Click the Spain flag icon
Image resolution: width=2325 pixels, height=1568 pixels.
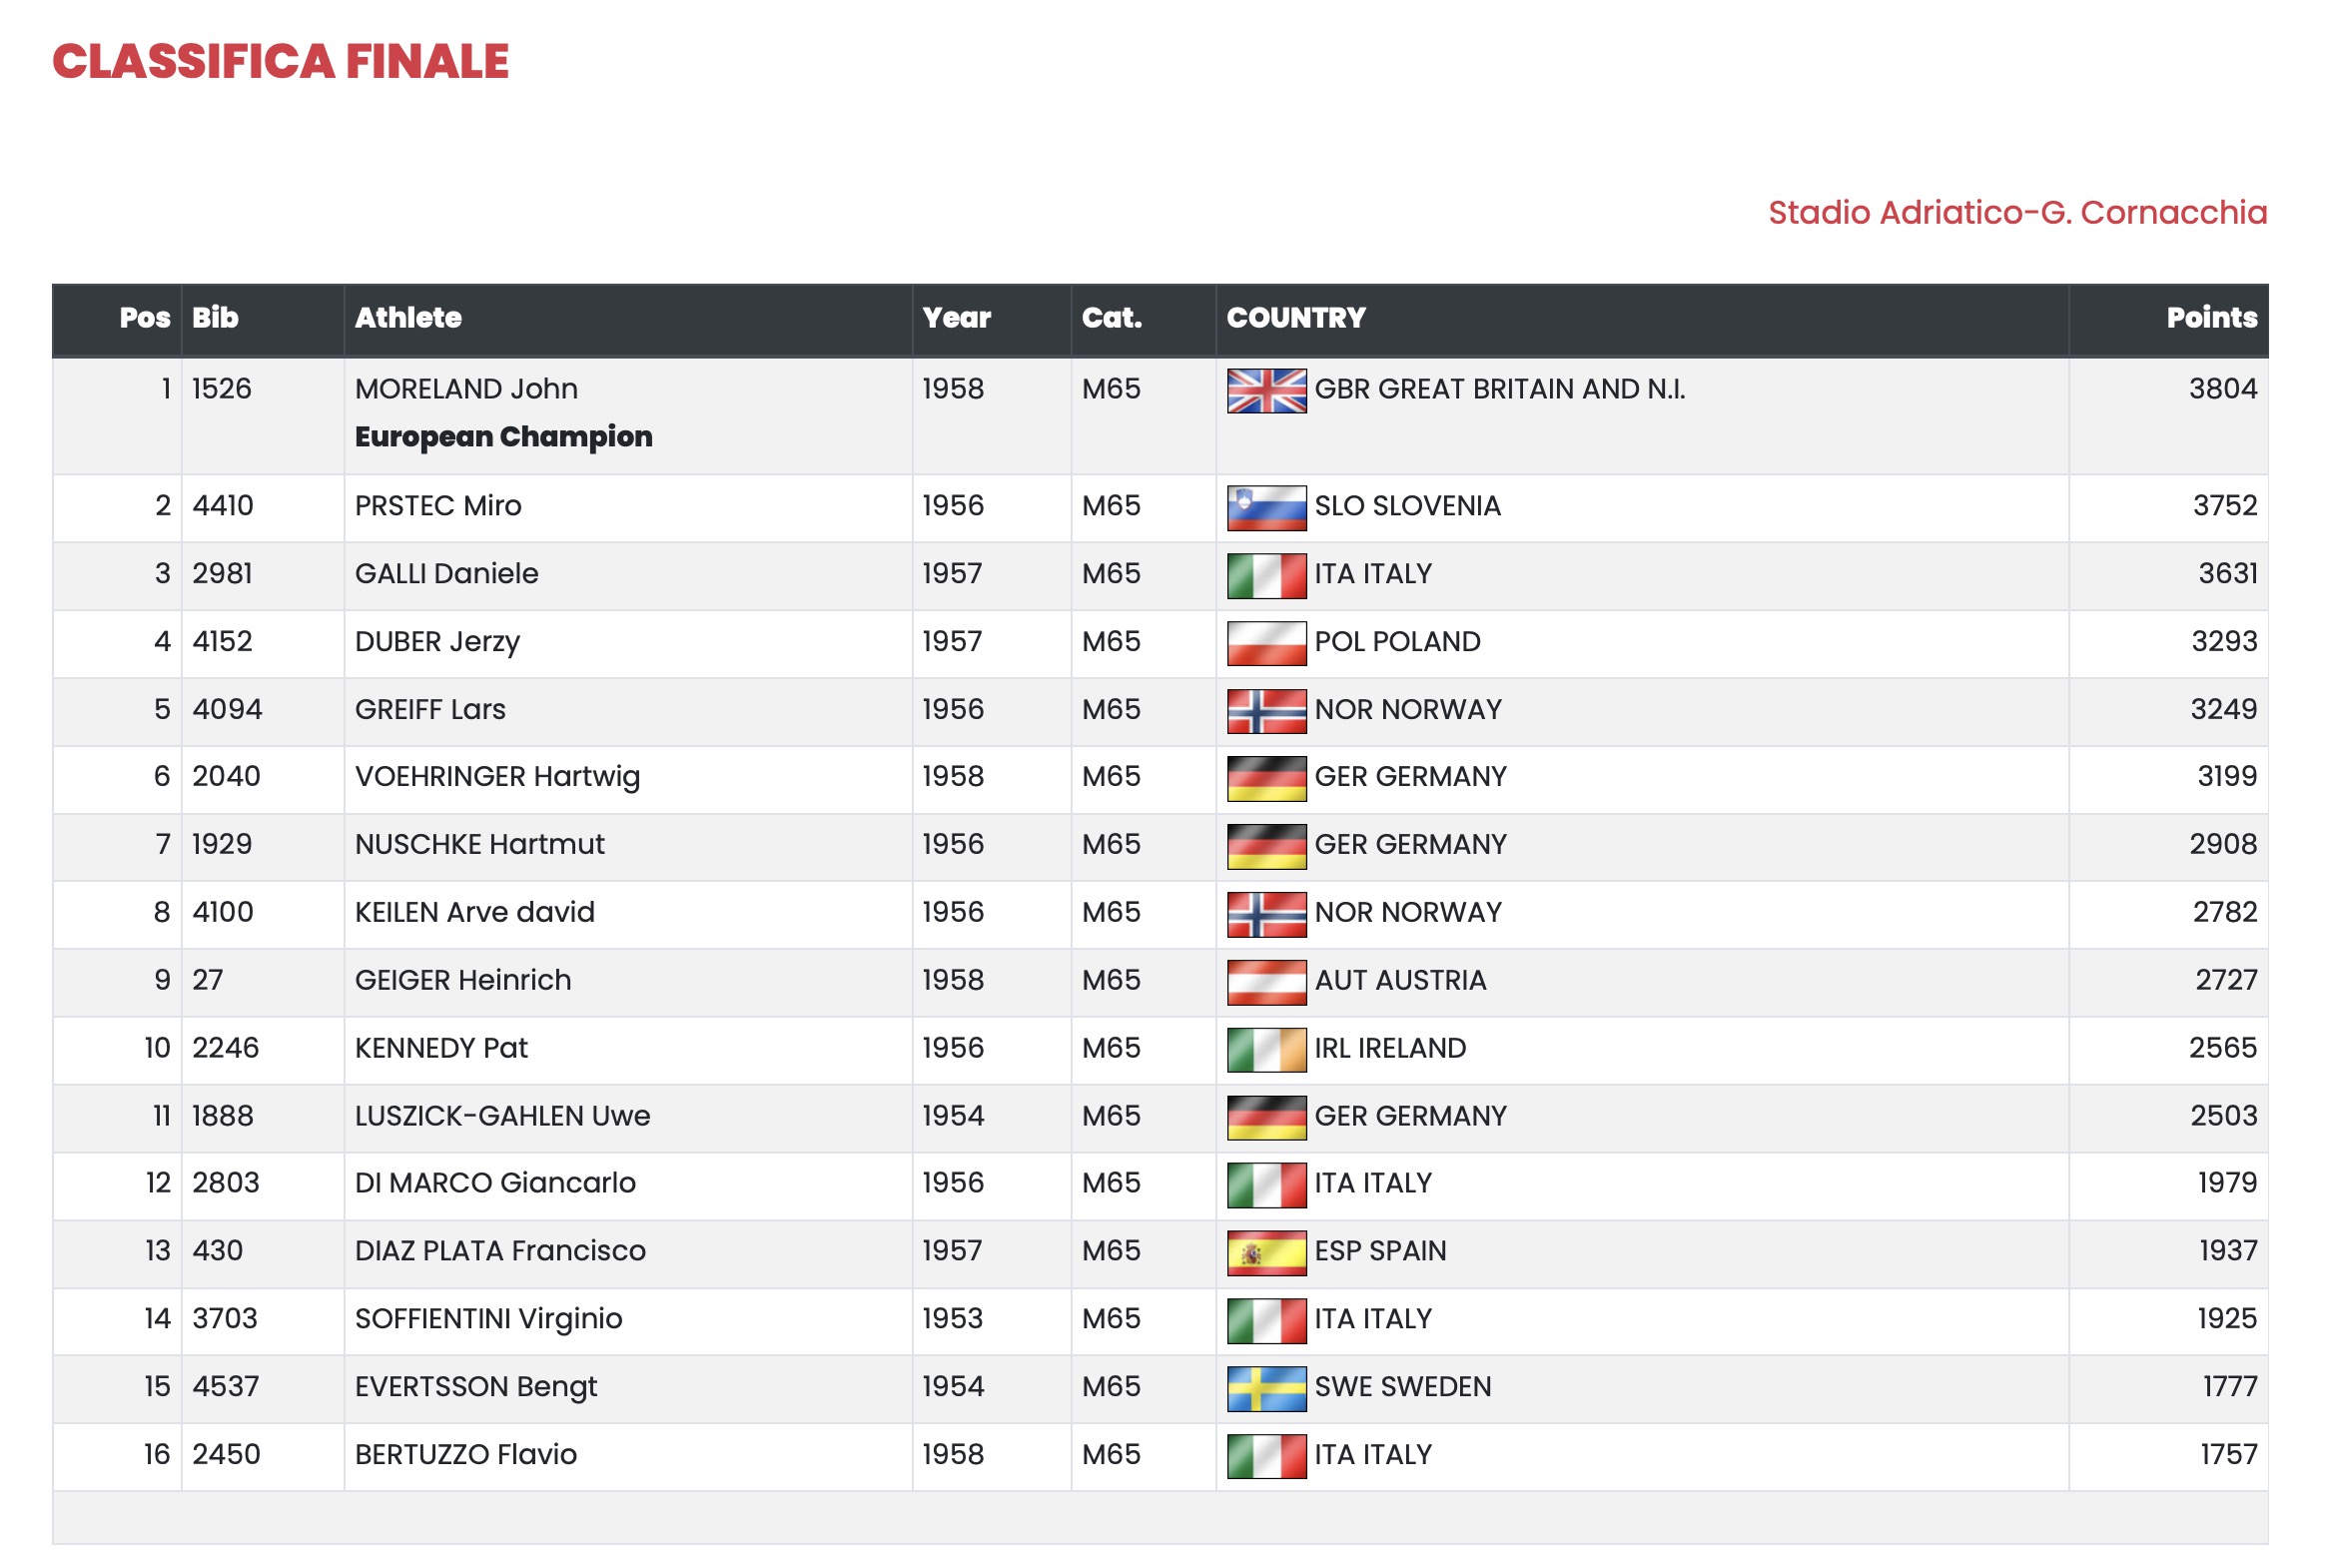[1265, 1252]
